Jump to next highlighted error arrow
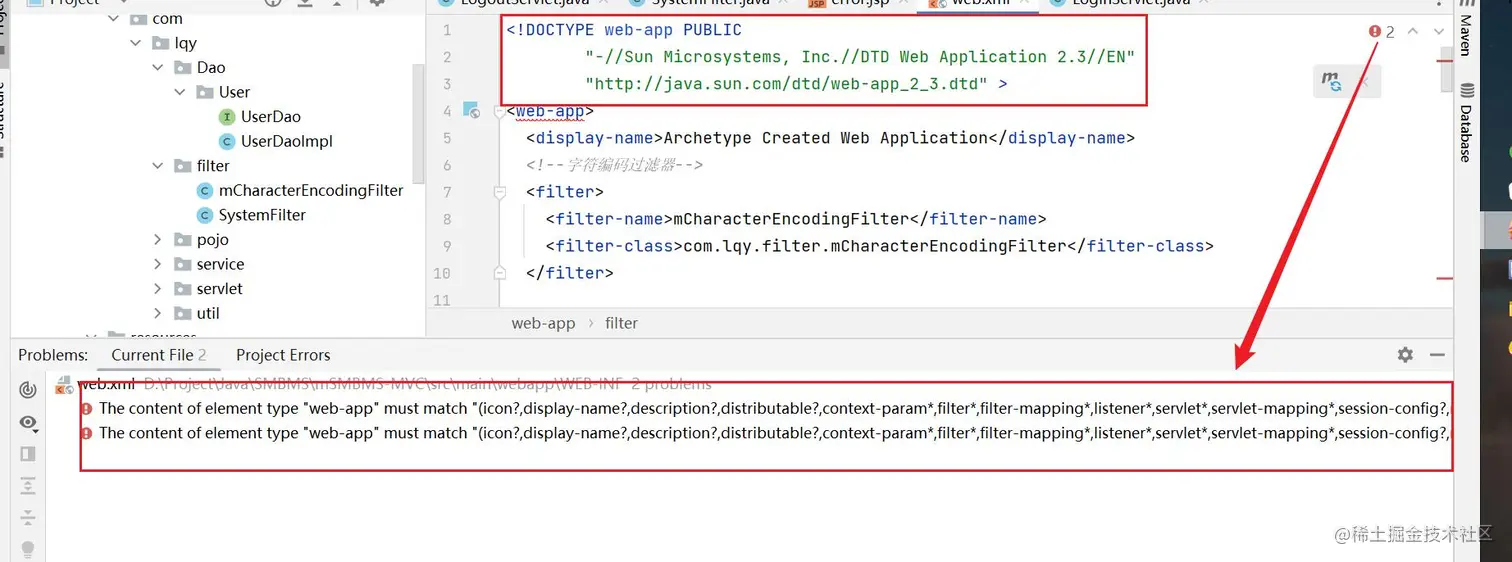This screenshot has width=1512, height=562. (1439, 32)
